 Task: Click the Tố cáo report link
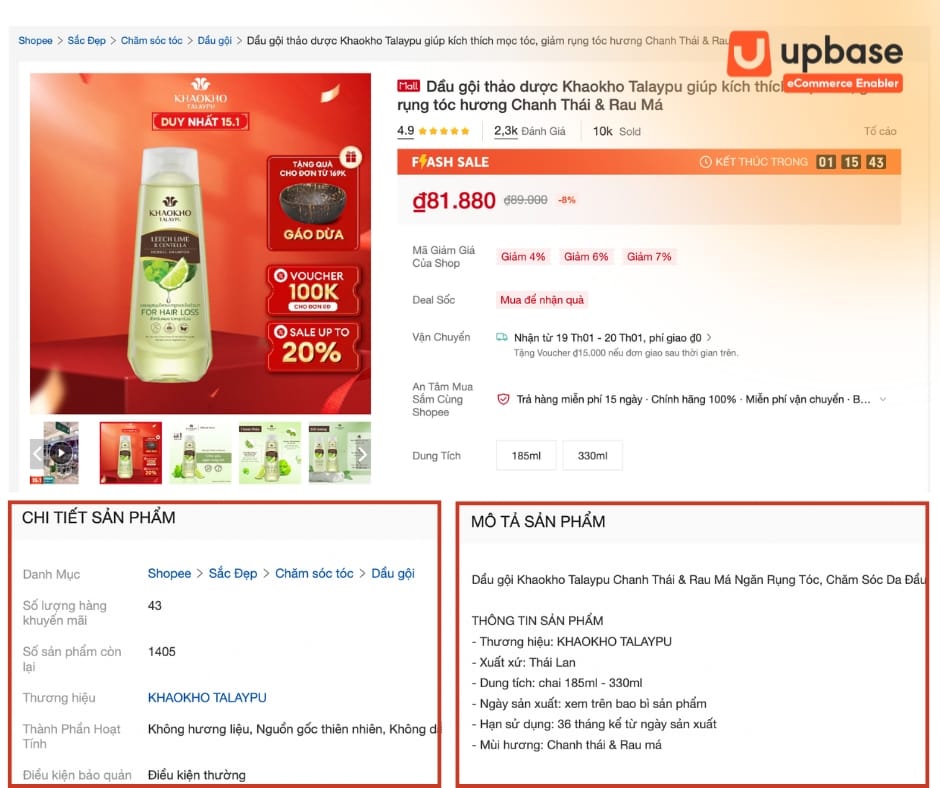pos(879,131)
